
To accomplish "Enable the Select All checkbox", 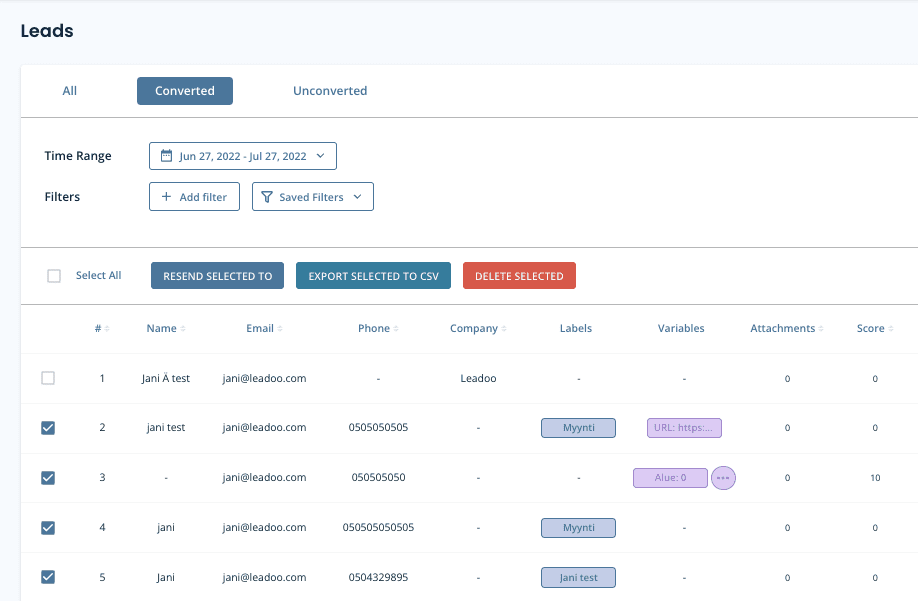I will pos(54,275).
